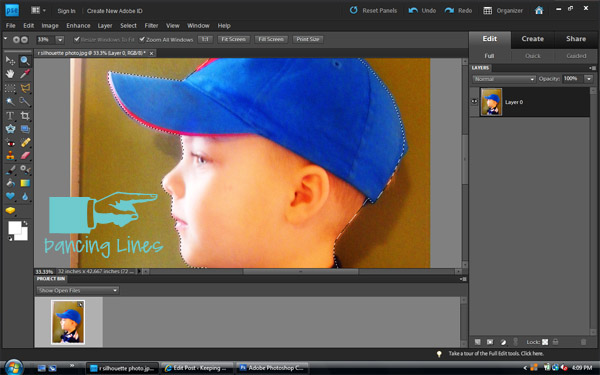
Task: Select the Move tool
Action: 10,60
